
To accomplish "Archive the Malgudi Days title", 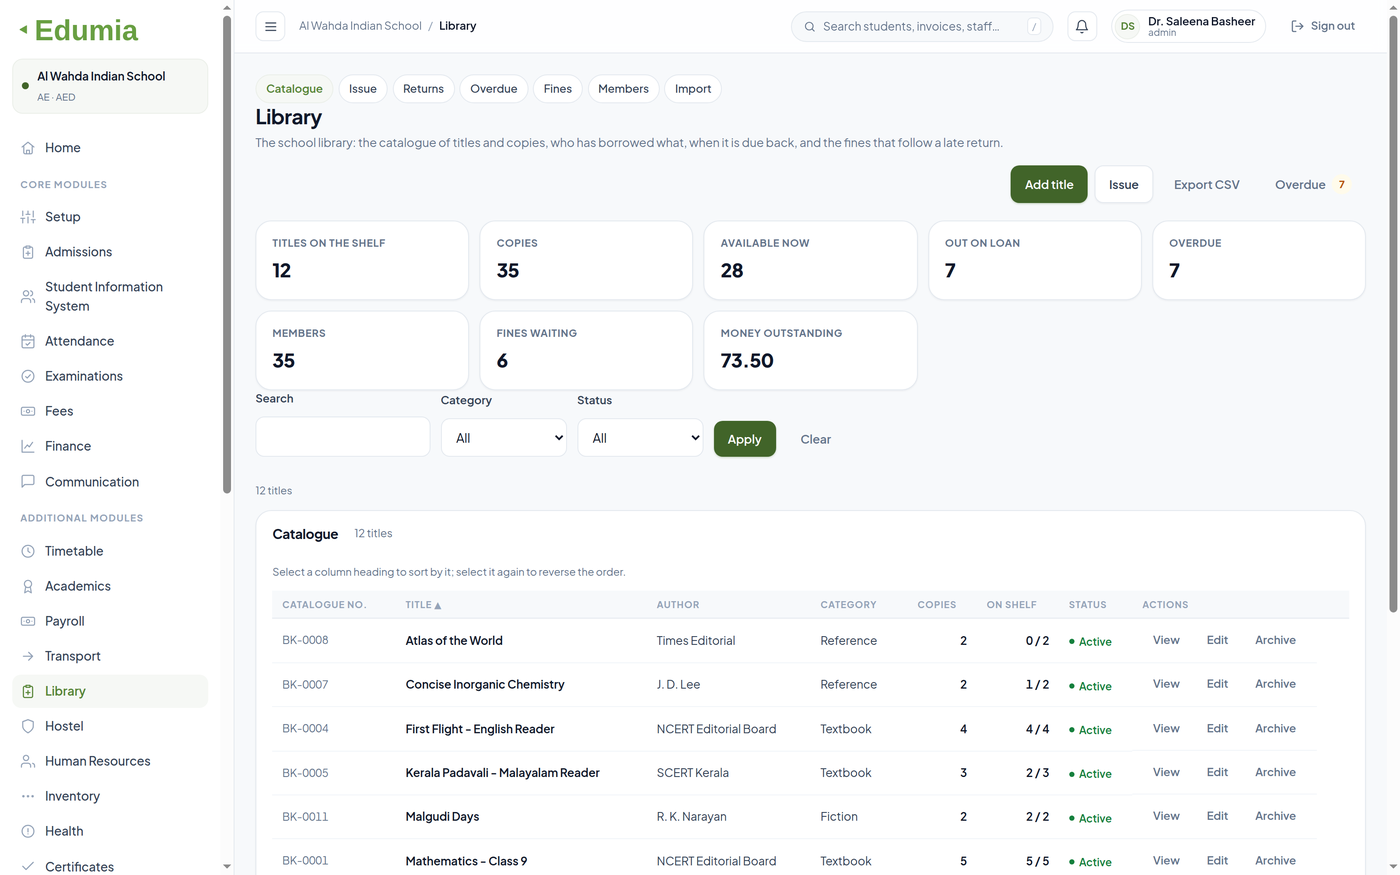I will [1275, 816].
